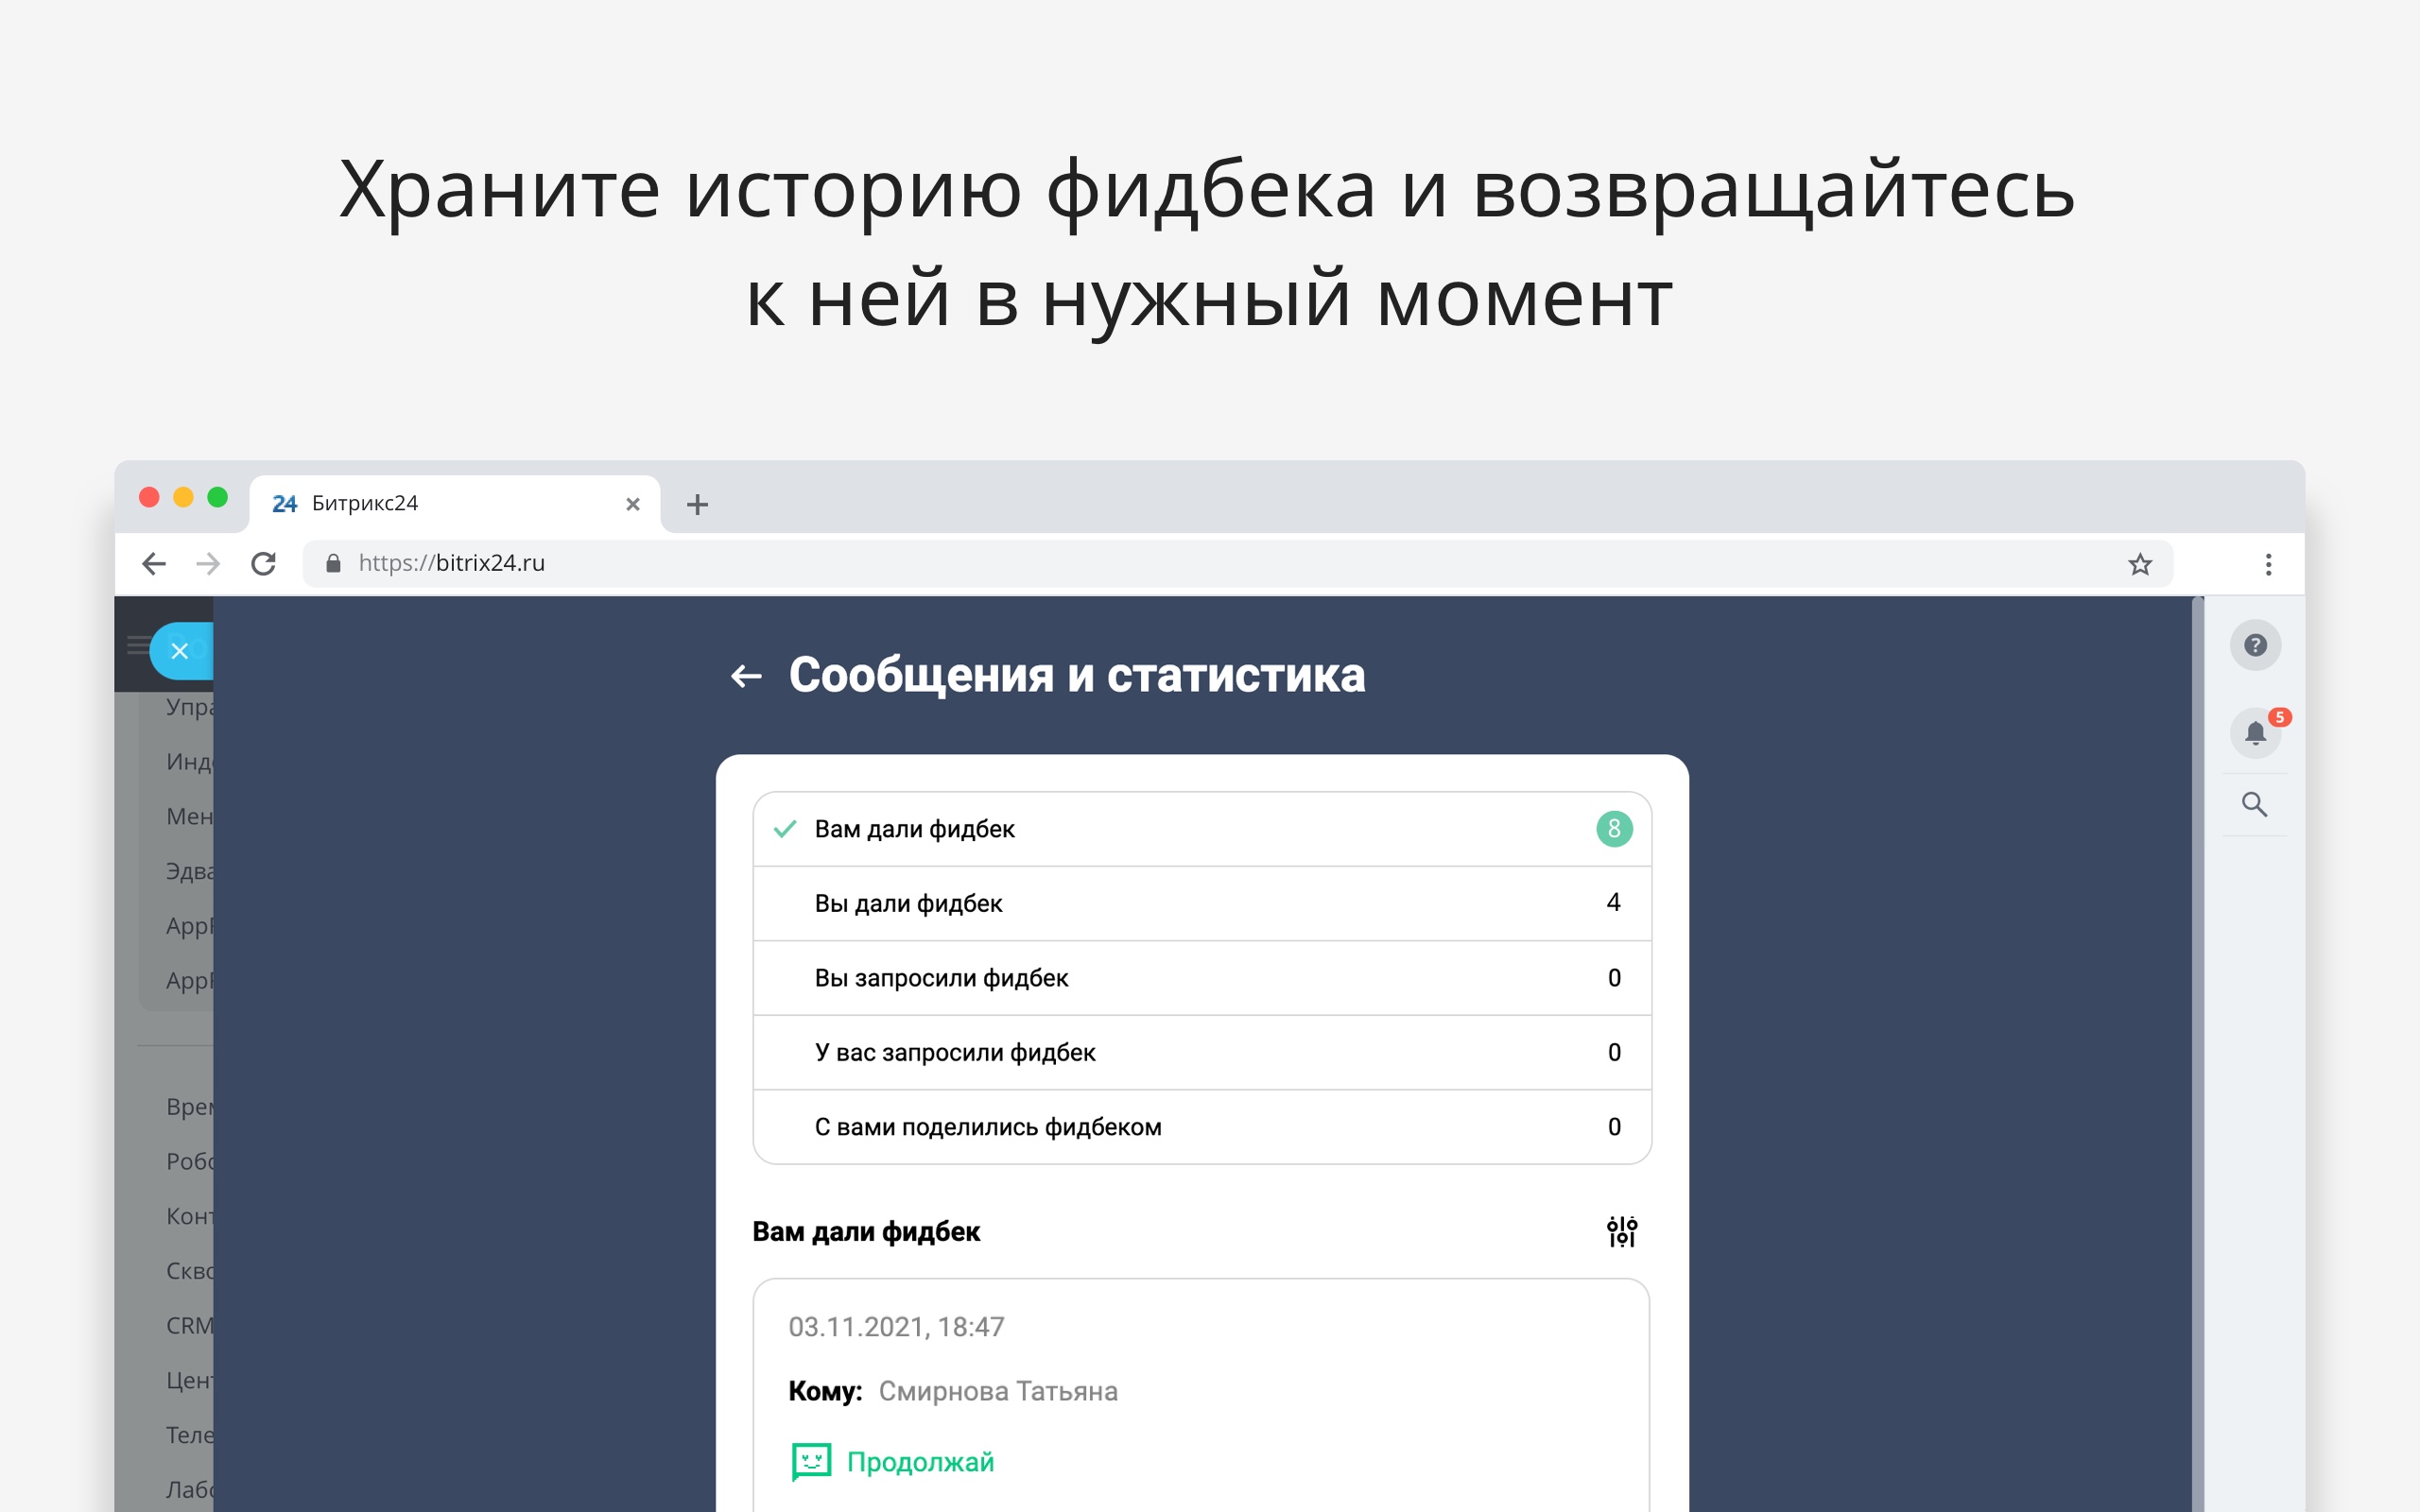Open browser three-dot menu
This screenshot has height=1512, width=2420.
click(x=2268, y=564)
